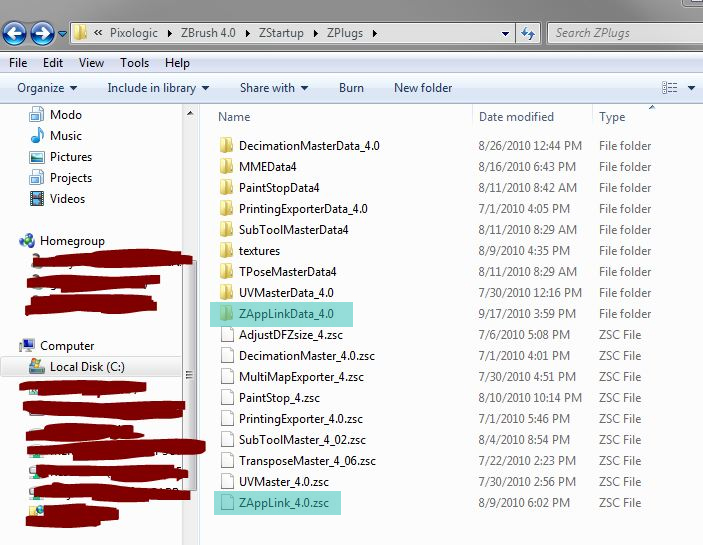Open the Share with dropdown
This screenshot has width=703, height=545.
[274, 88]
